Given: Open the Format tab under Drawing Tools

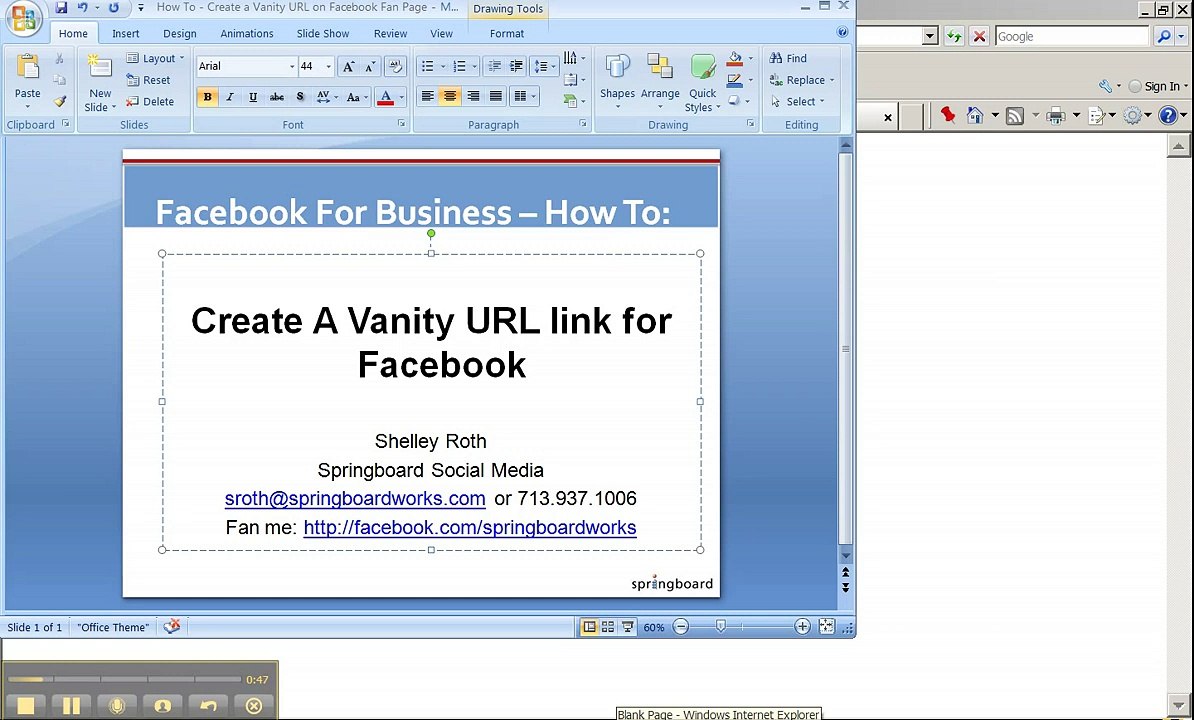Looking at the screenshot, I should 507,33.
